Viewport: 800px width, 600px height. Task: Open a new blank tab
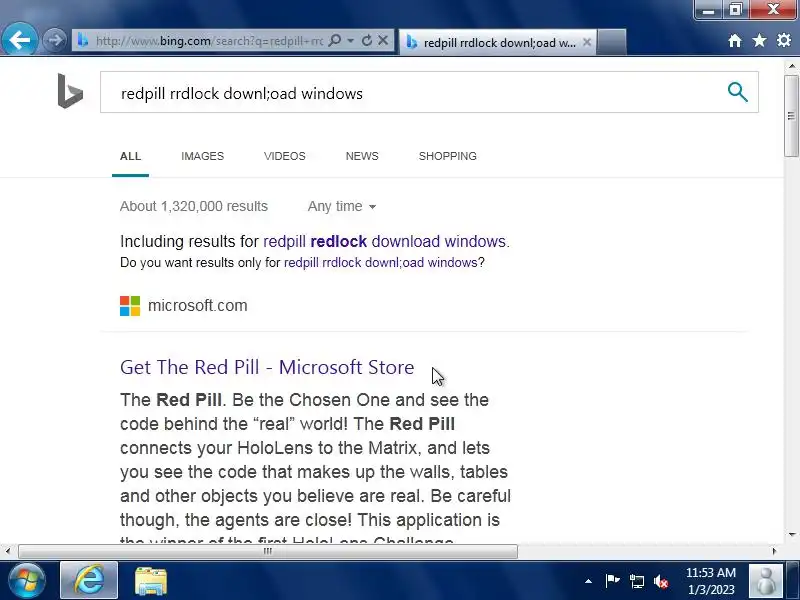611,42
